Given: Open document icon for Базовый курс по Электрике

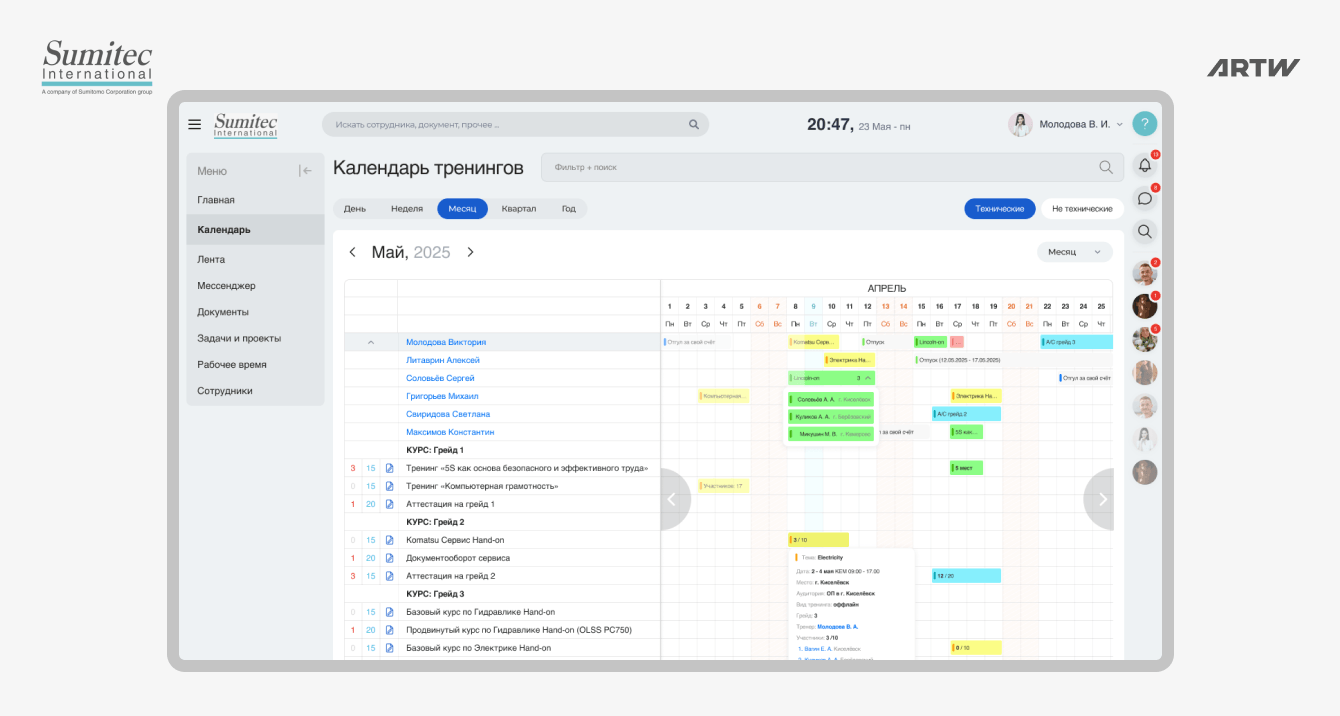Looking at the screenshot, I should coord(390,648).
